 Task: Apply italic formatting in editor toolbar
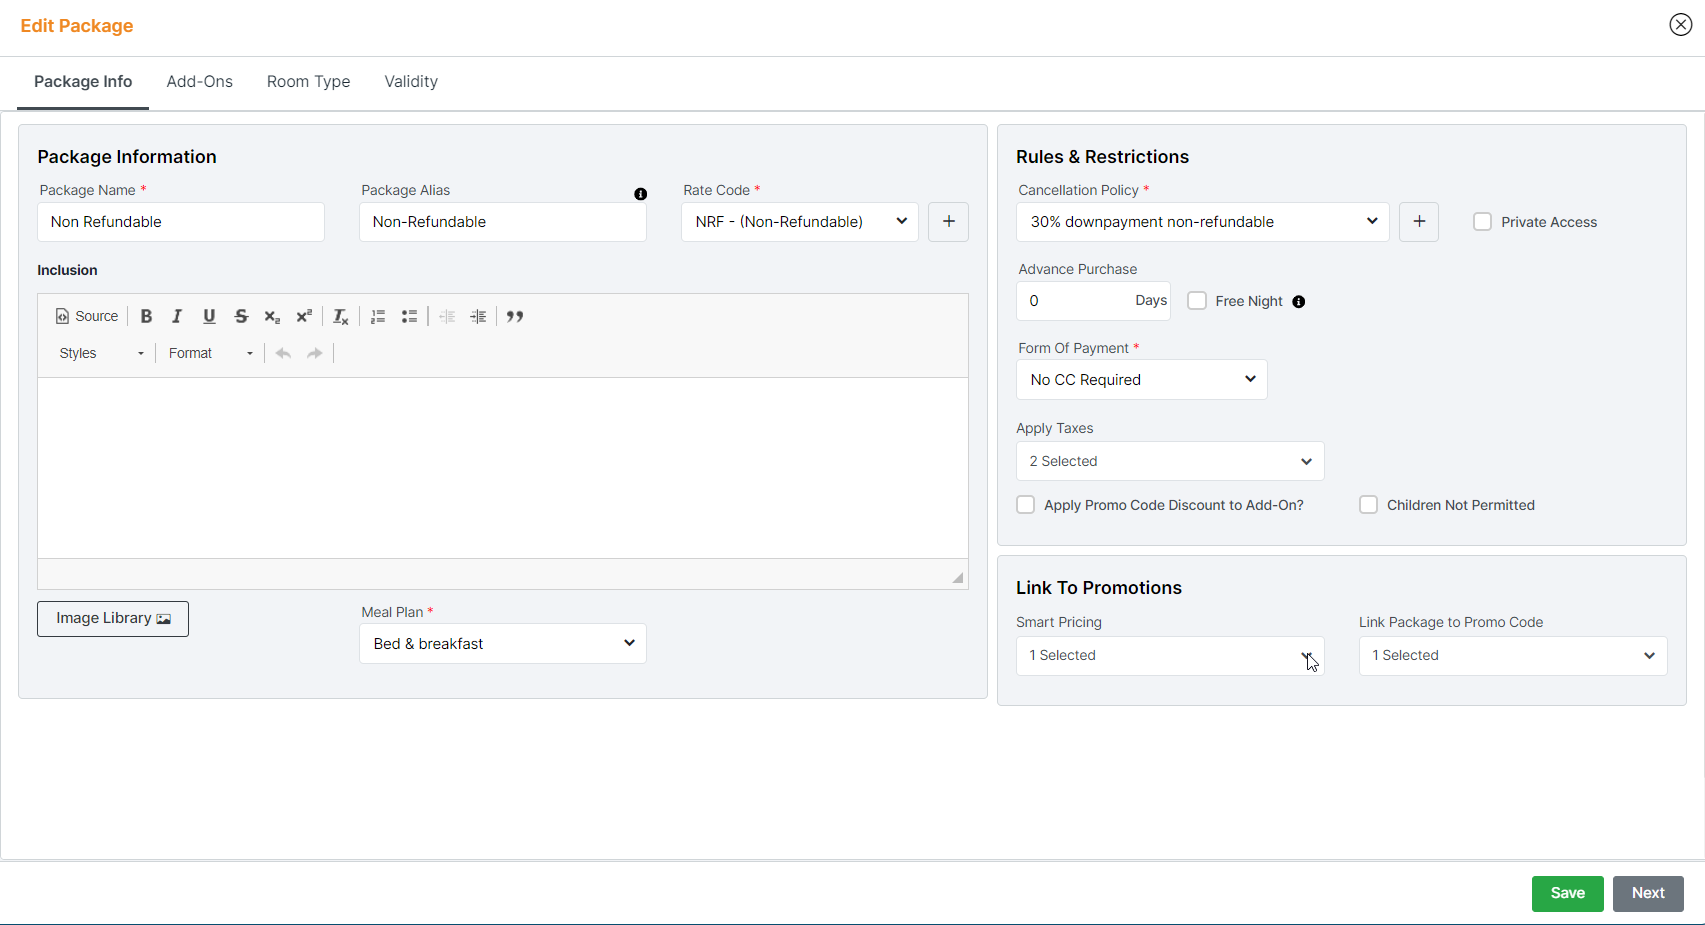(x=177, y=316)
